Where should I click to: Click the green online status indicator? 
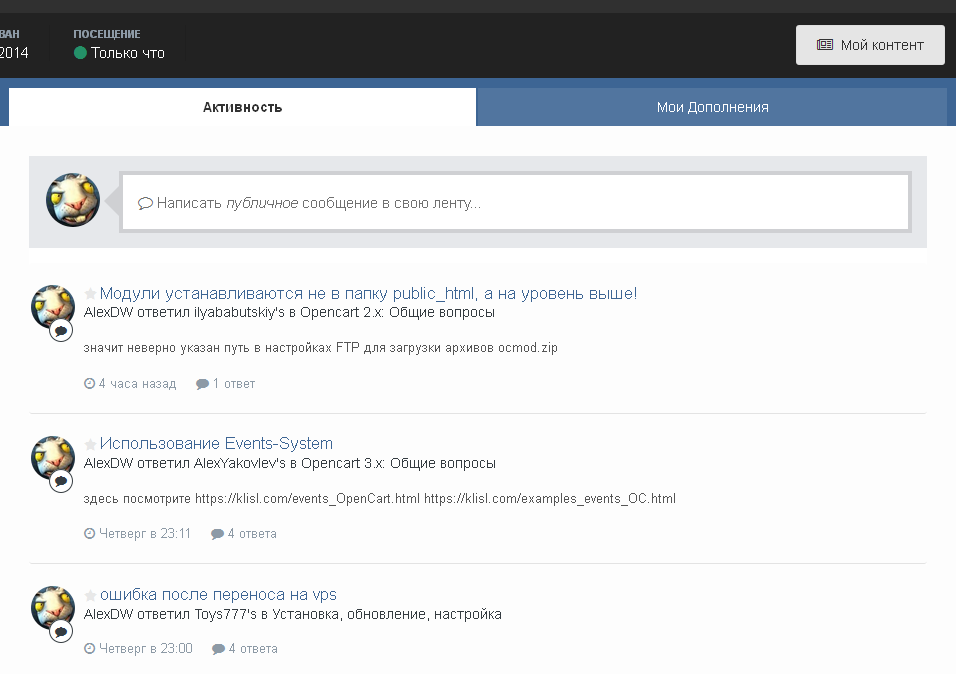coord(80,53)
